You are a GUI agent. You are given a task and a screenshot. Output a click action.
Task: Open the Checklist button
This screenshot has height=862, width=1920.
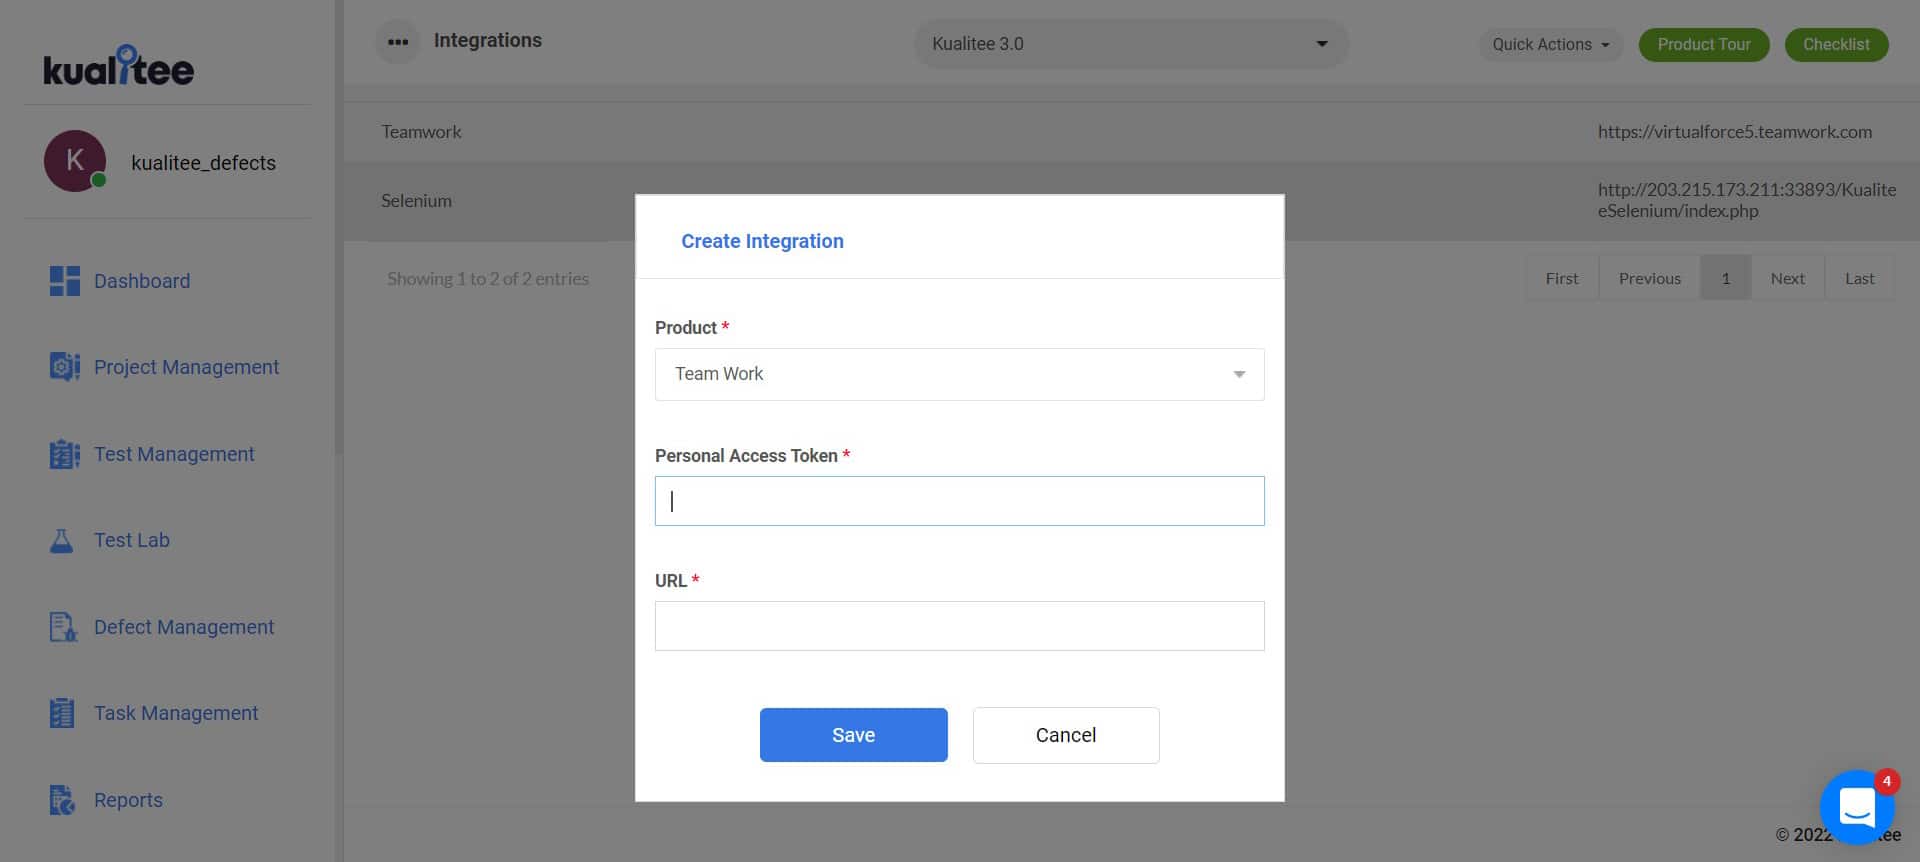[x=1836, y=44]
